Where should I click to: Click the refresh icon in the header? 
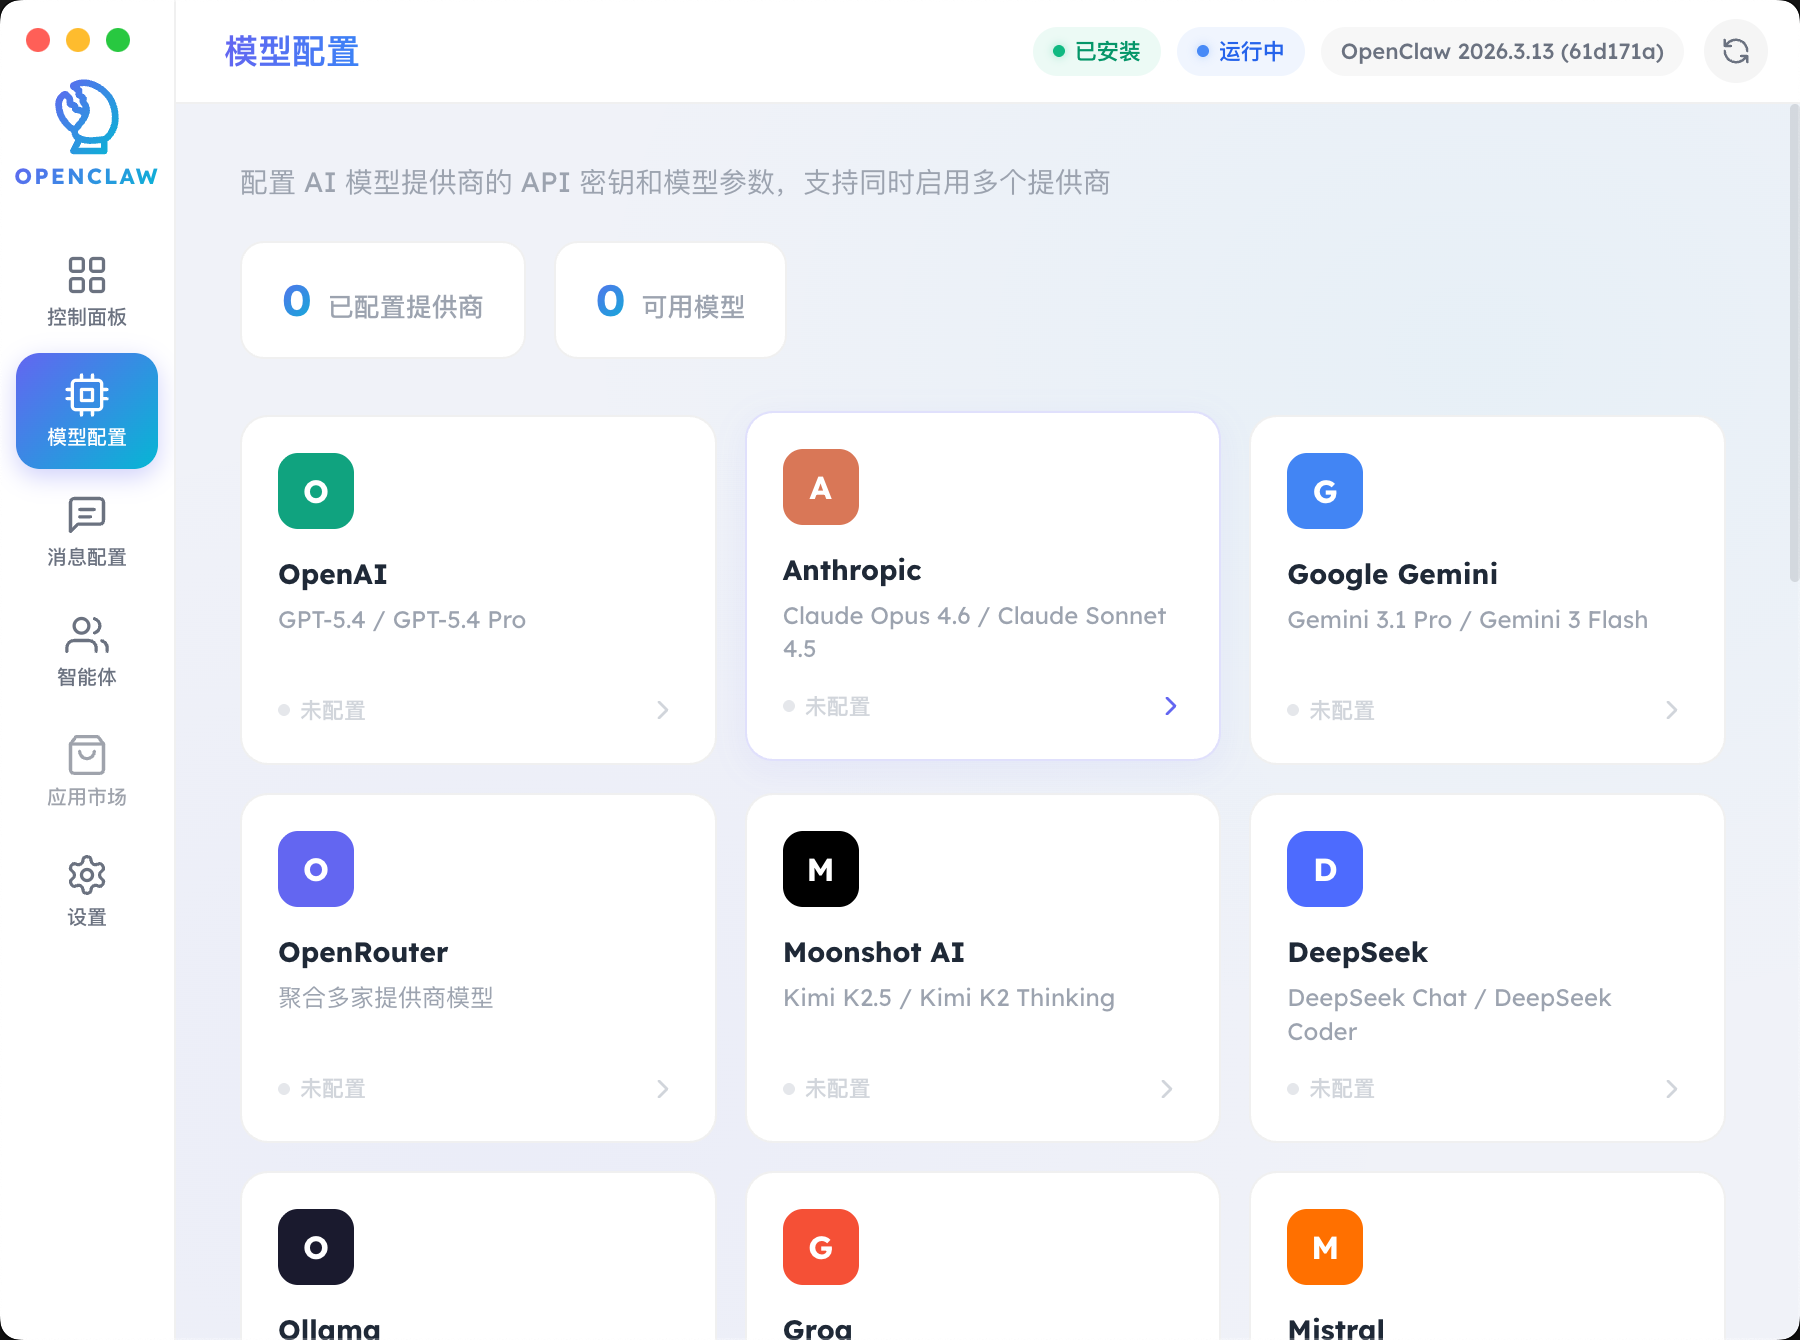[1736, 51]
